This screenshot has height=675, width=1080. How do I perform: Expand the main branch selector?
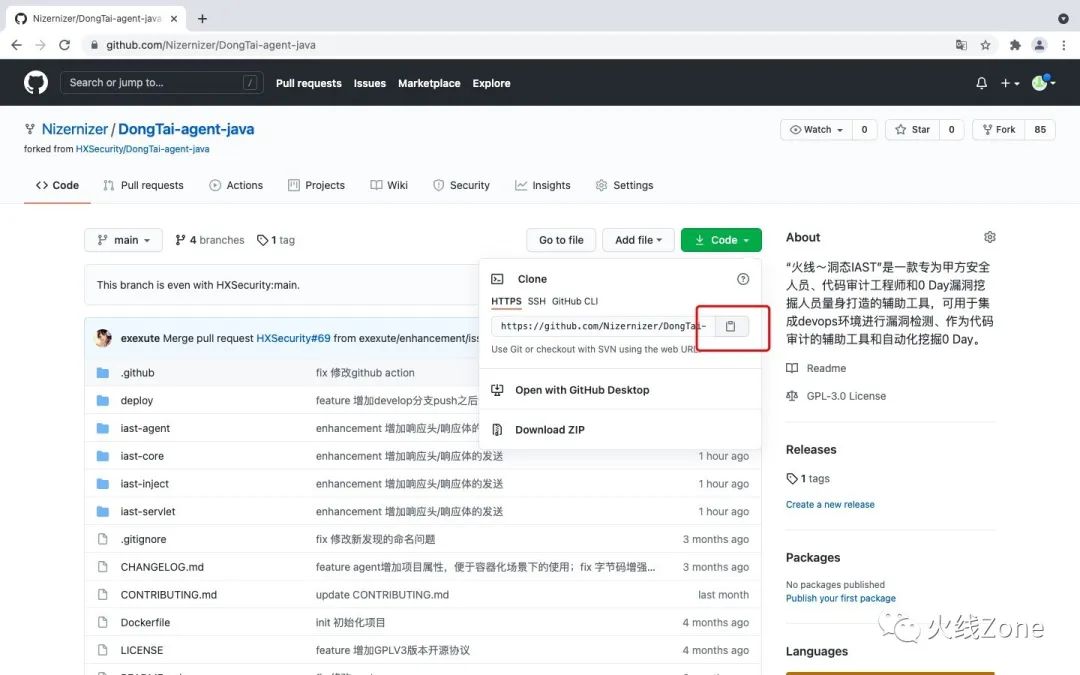(123, 240)
